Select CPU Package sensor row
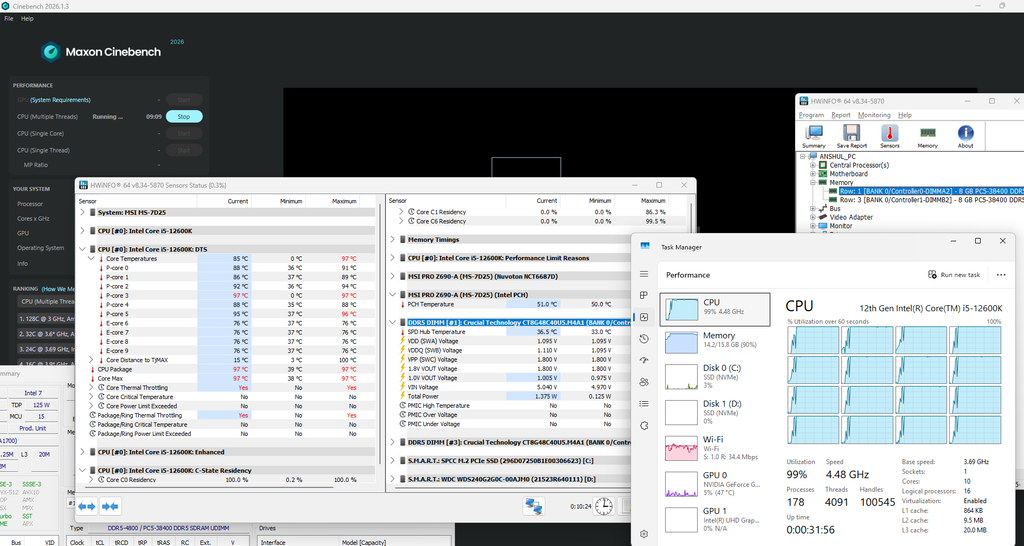 [x=227, y=369]
